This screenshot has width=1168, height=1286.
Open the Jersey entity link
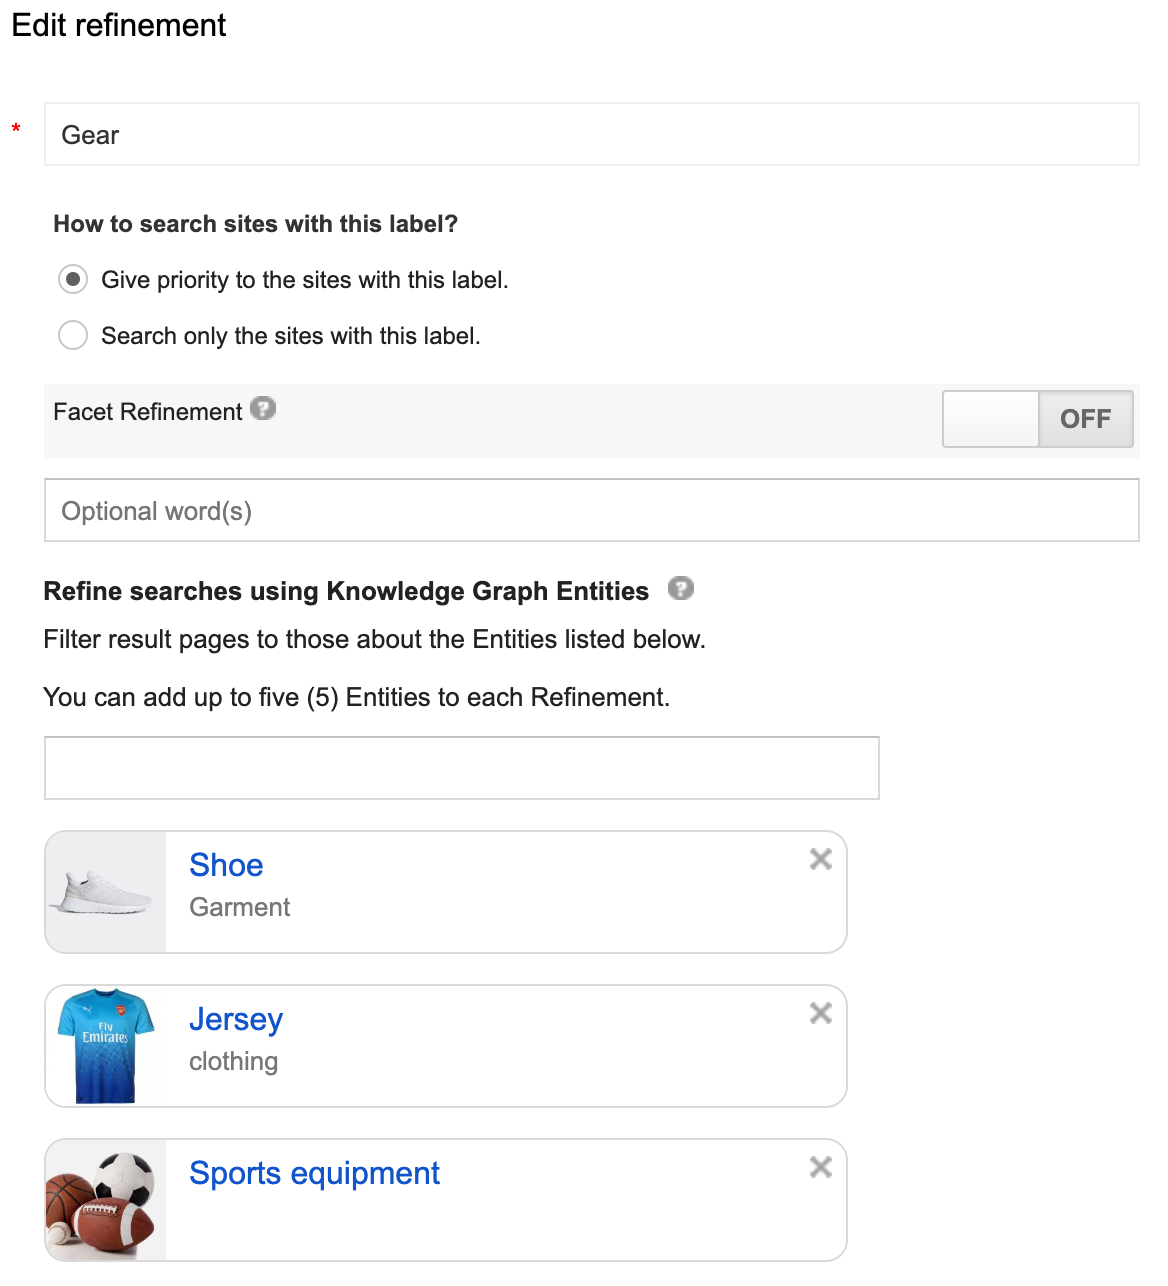(236, 1019)
